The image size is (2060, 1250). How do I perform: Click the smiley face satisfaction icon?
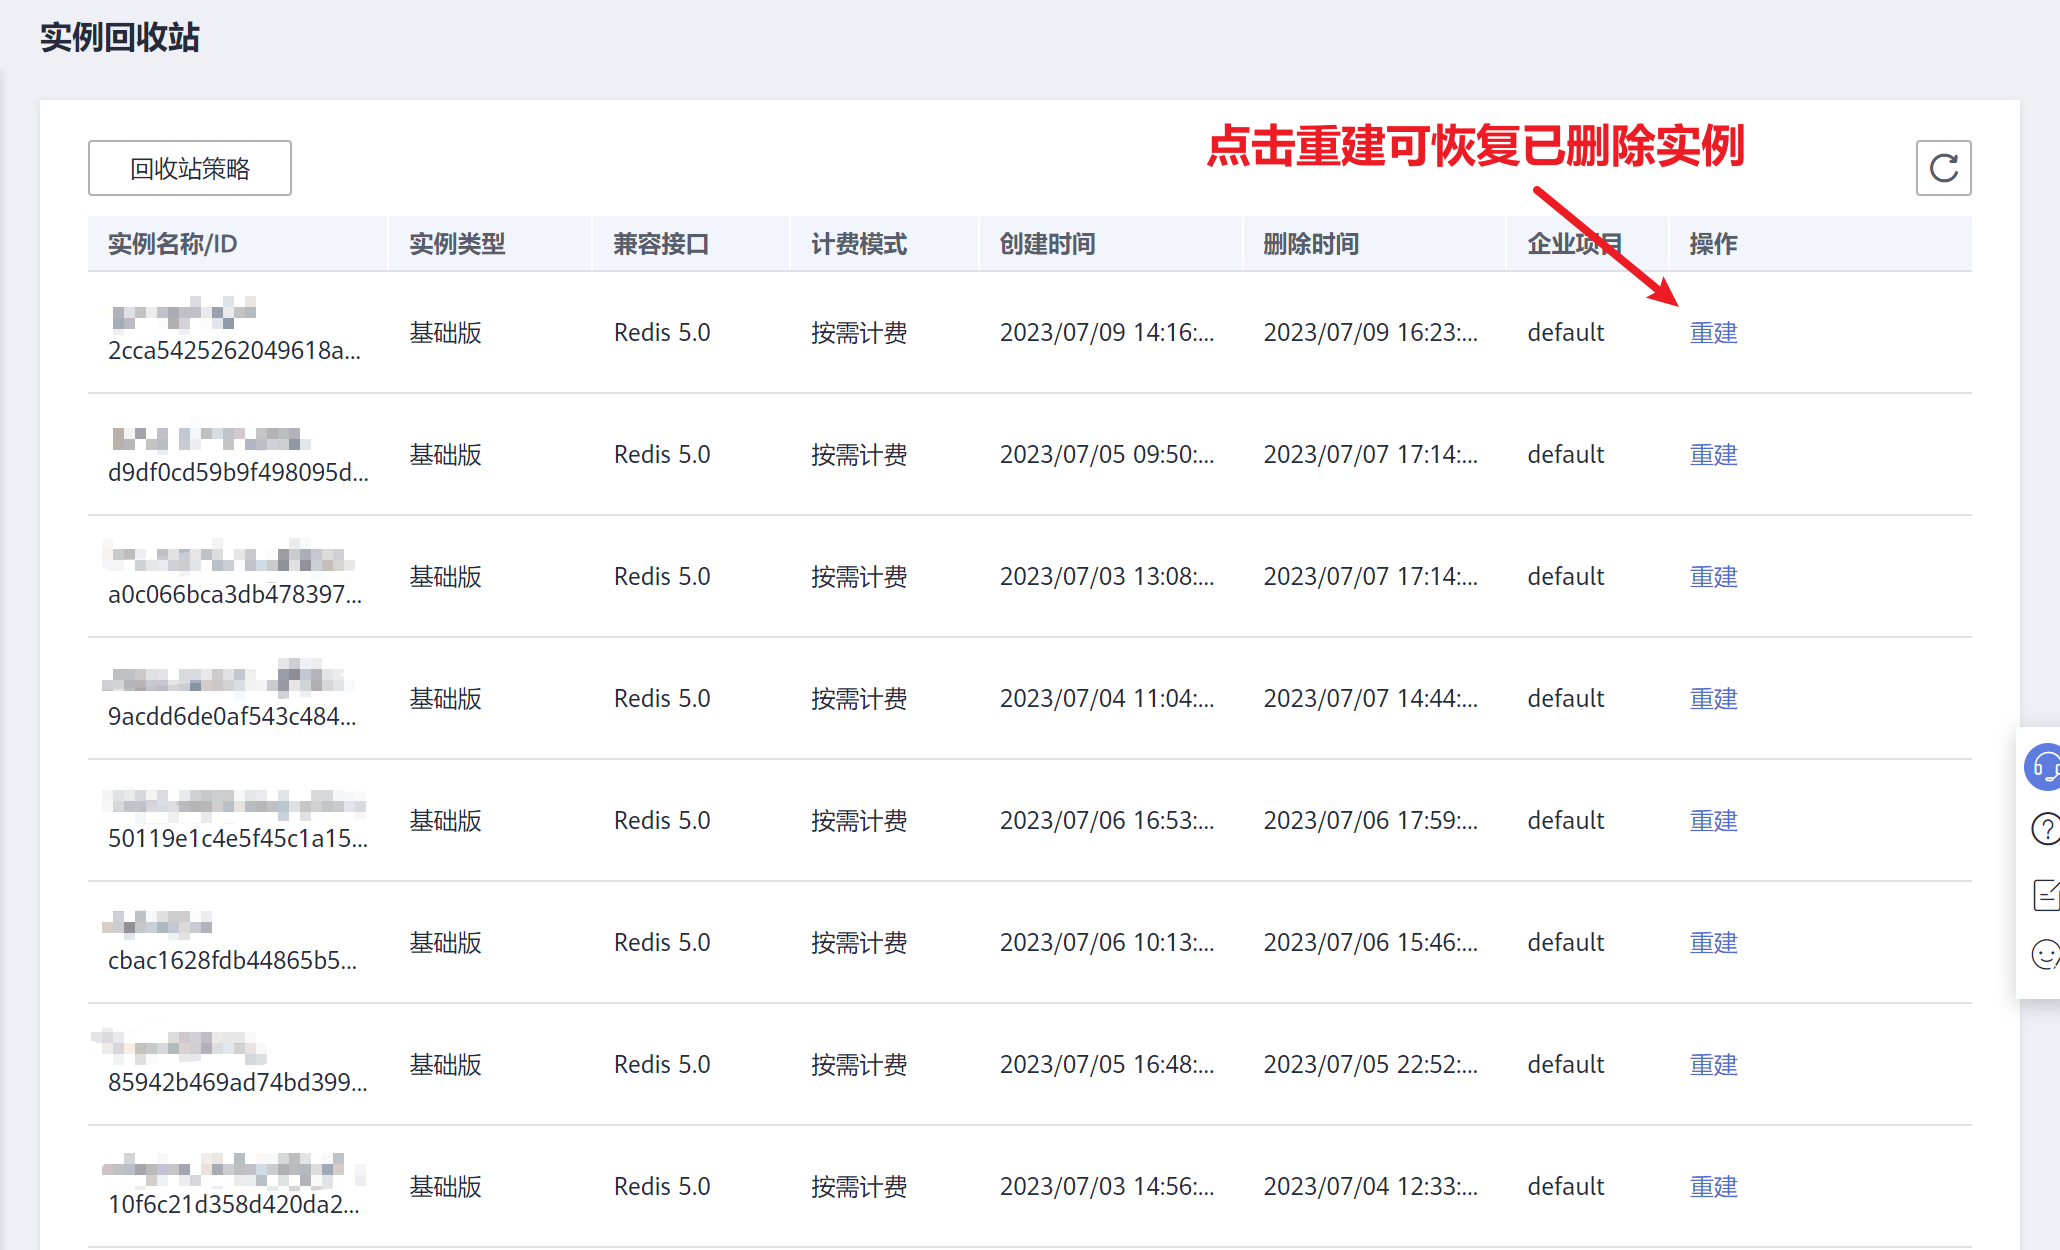[x=2046, y=955]
